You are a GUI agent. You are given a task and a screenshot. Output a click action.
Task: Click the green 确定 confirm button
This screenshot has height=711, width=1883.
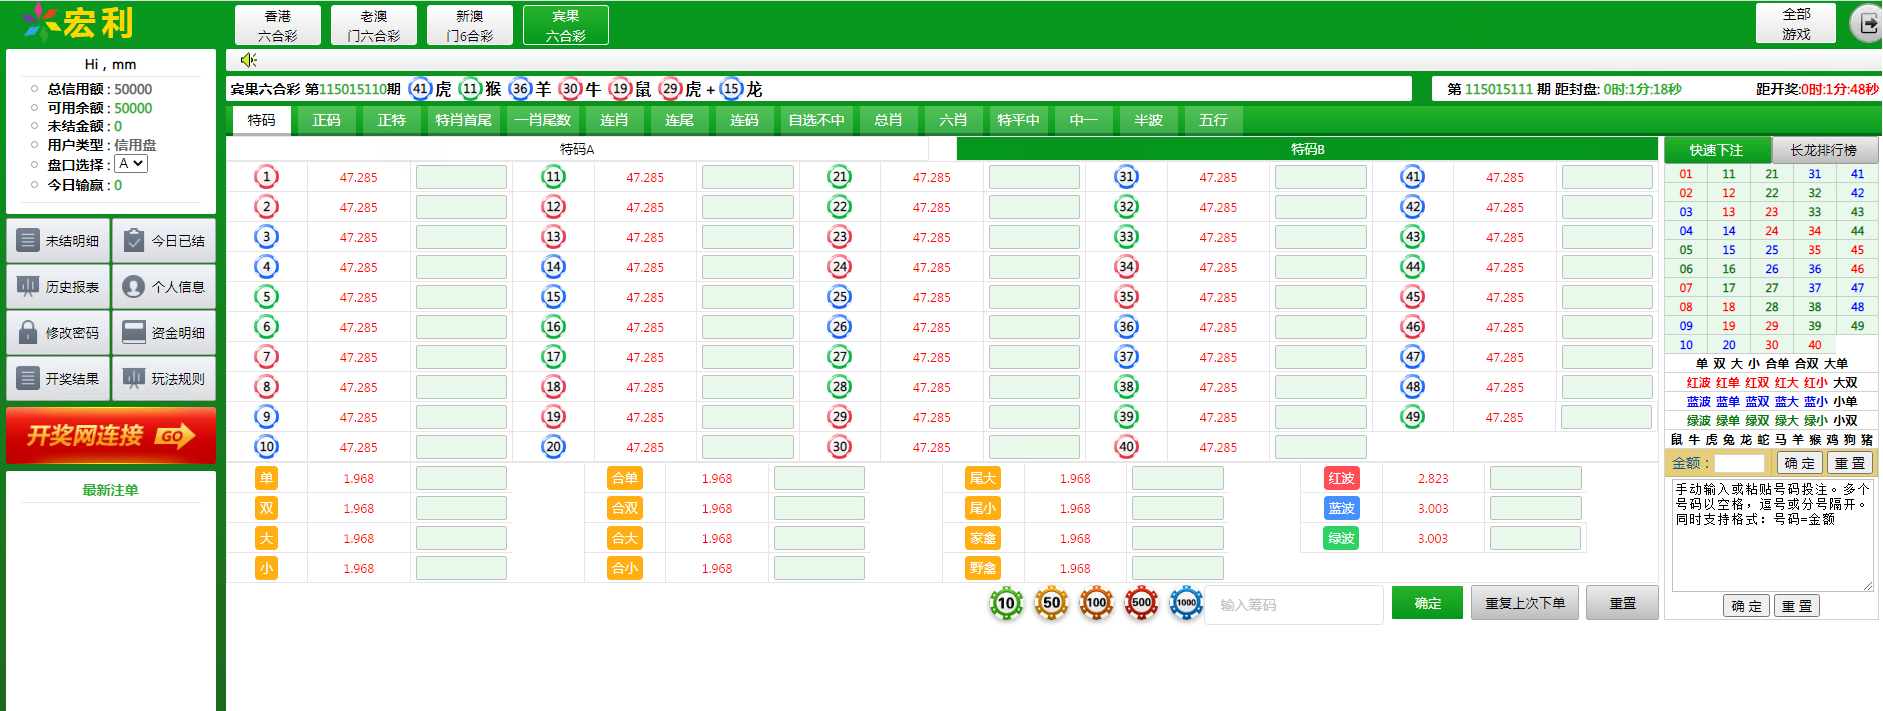[1427, 603]
